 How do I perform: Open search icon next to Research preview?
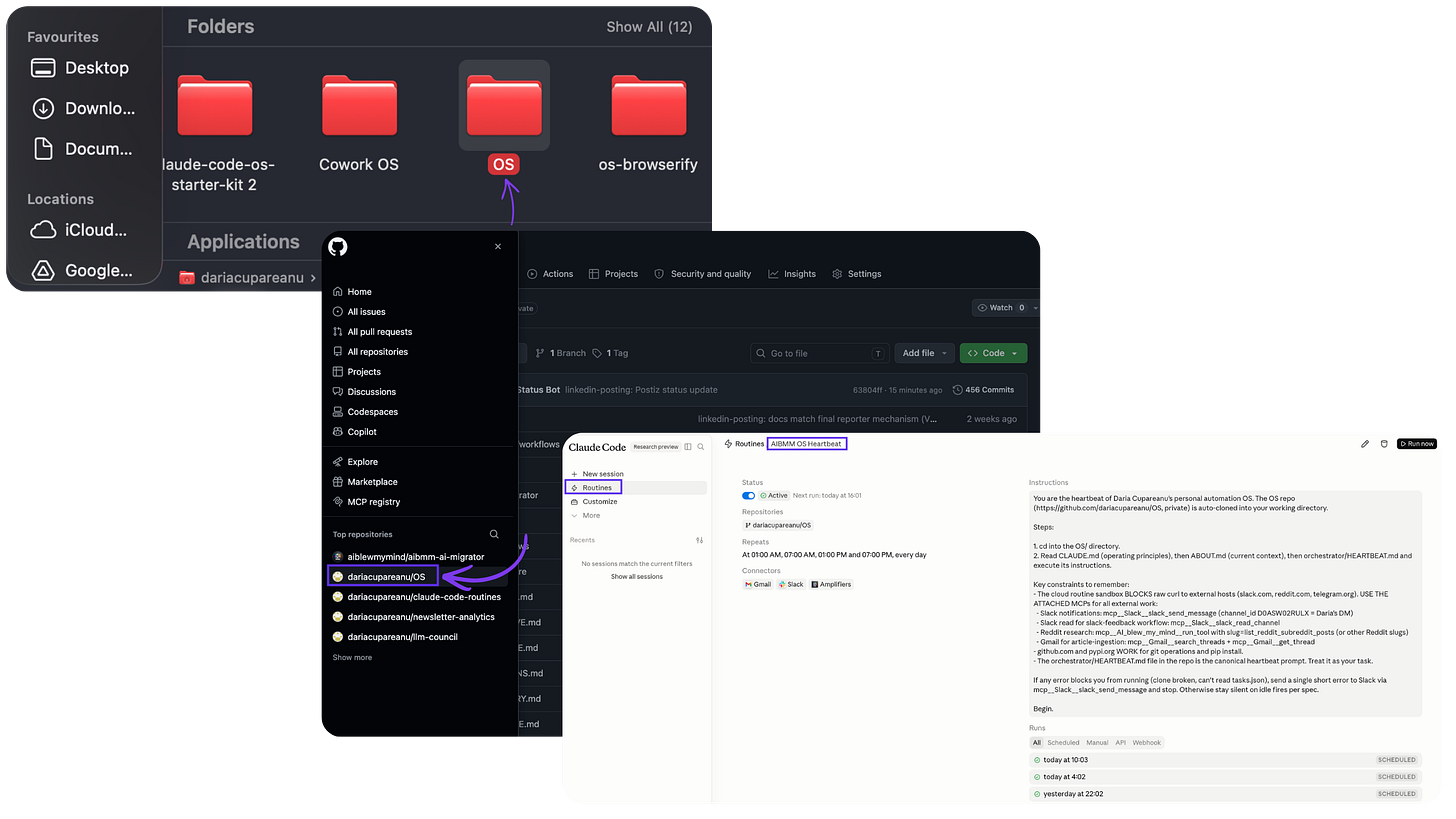(x=701, y=446)
